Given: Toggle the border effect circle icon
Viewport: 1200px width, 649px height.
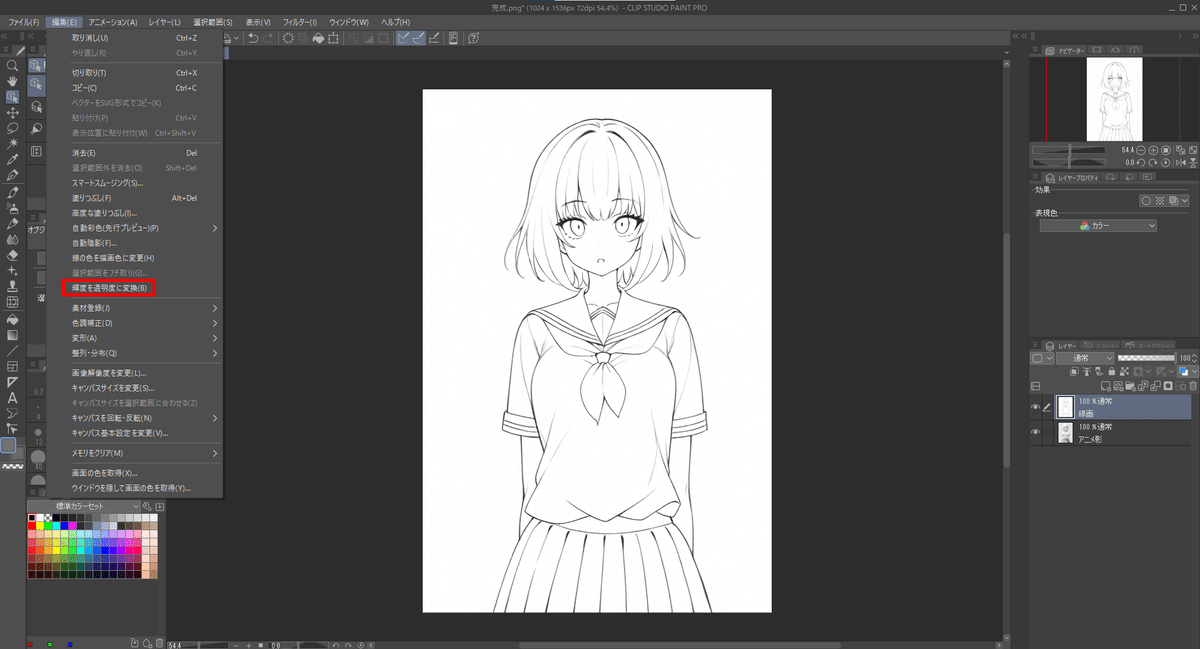Looking at the screenshot, I should point(1146,201).
